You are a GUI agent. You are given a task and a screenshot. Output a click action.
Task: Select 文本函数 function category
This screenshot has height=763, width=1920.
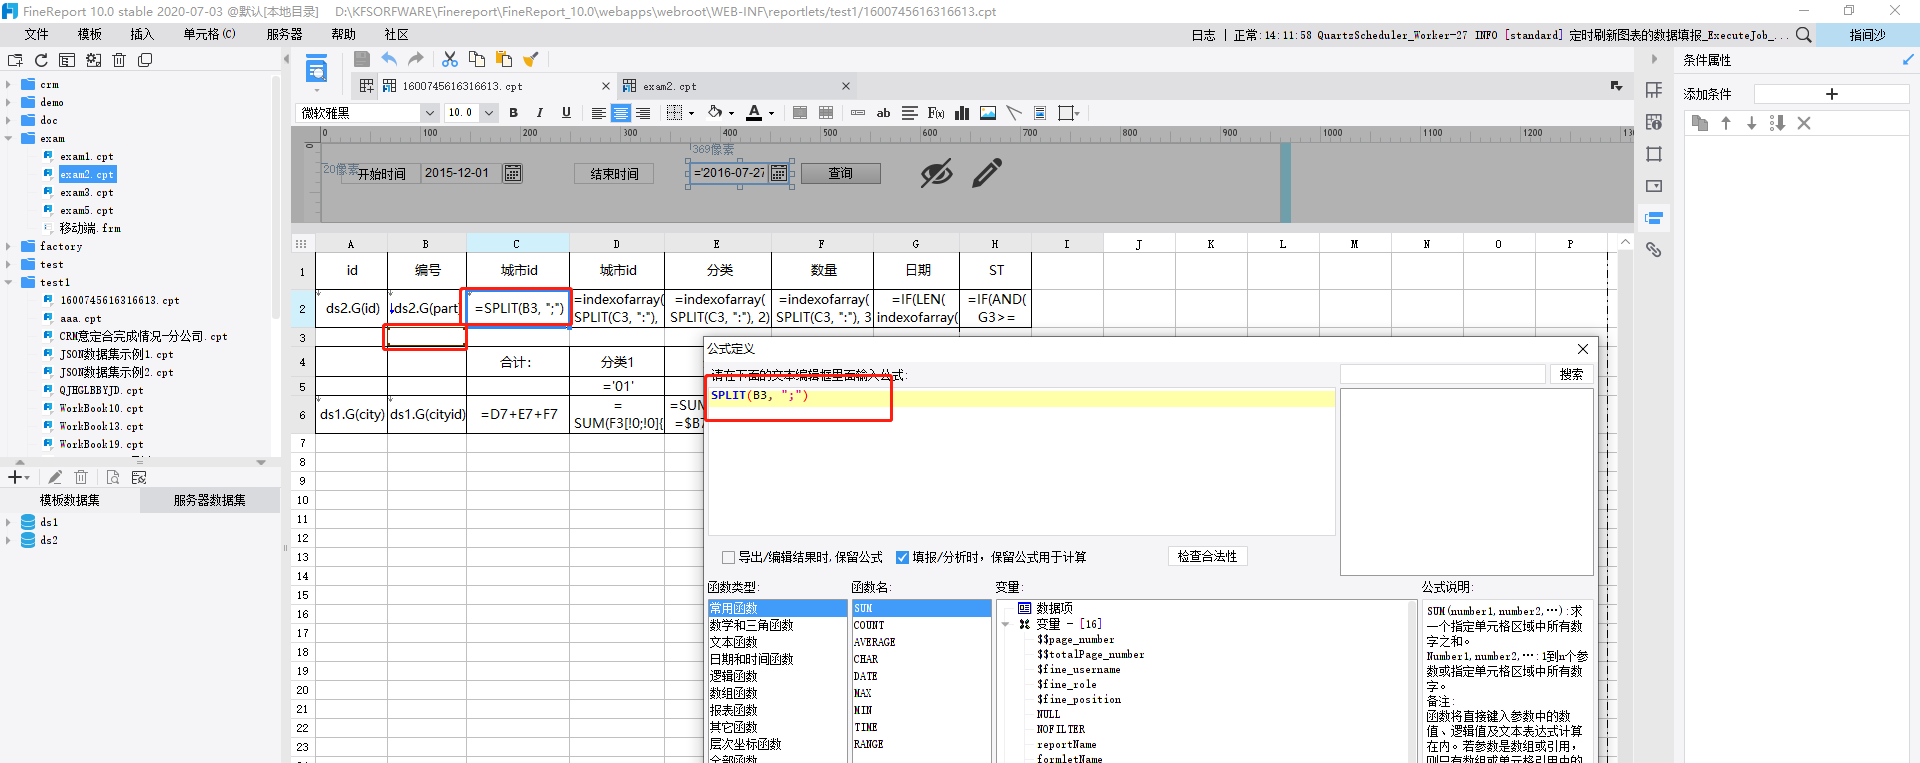click(733, 642)
